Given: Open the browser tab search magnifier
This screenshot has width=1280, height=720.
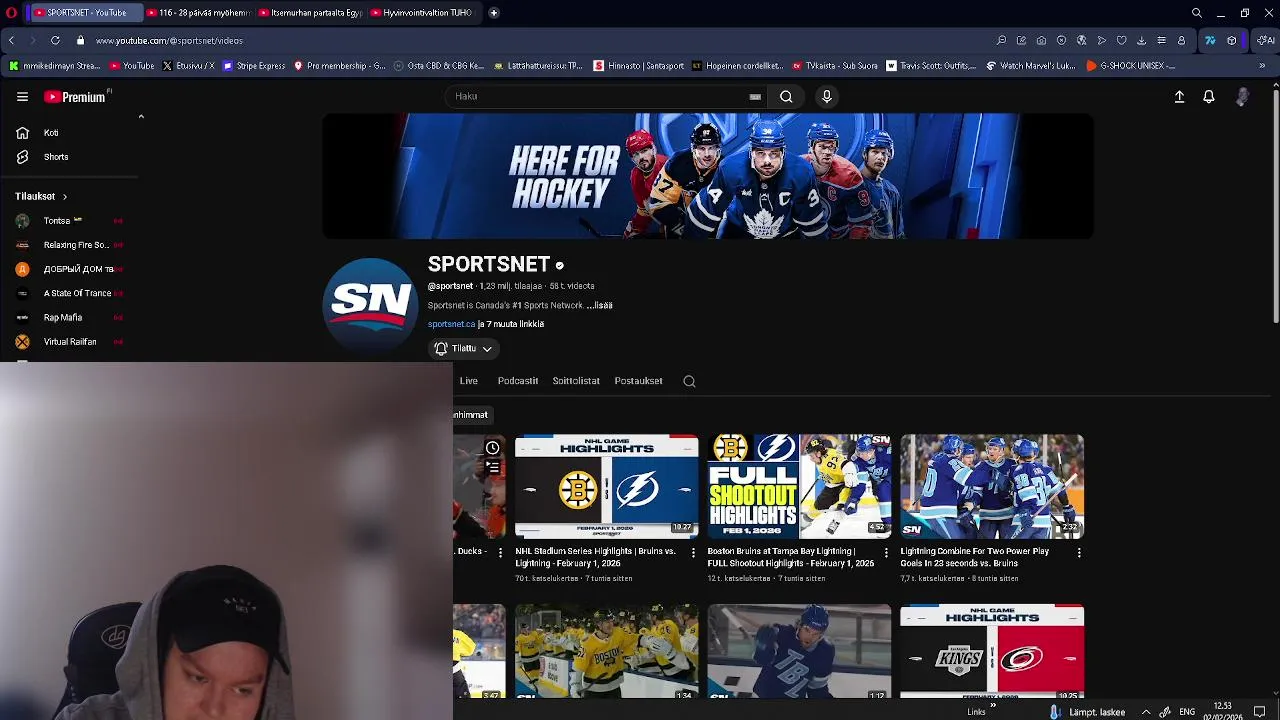Looking at the screenshot, I should (x=1196, y=13).
